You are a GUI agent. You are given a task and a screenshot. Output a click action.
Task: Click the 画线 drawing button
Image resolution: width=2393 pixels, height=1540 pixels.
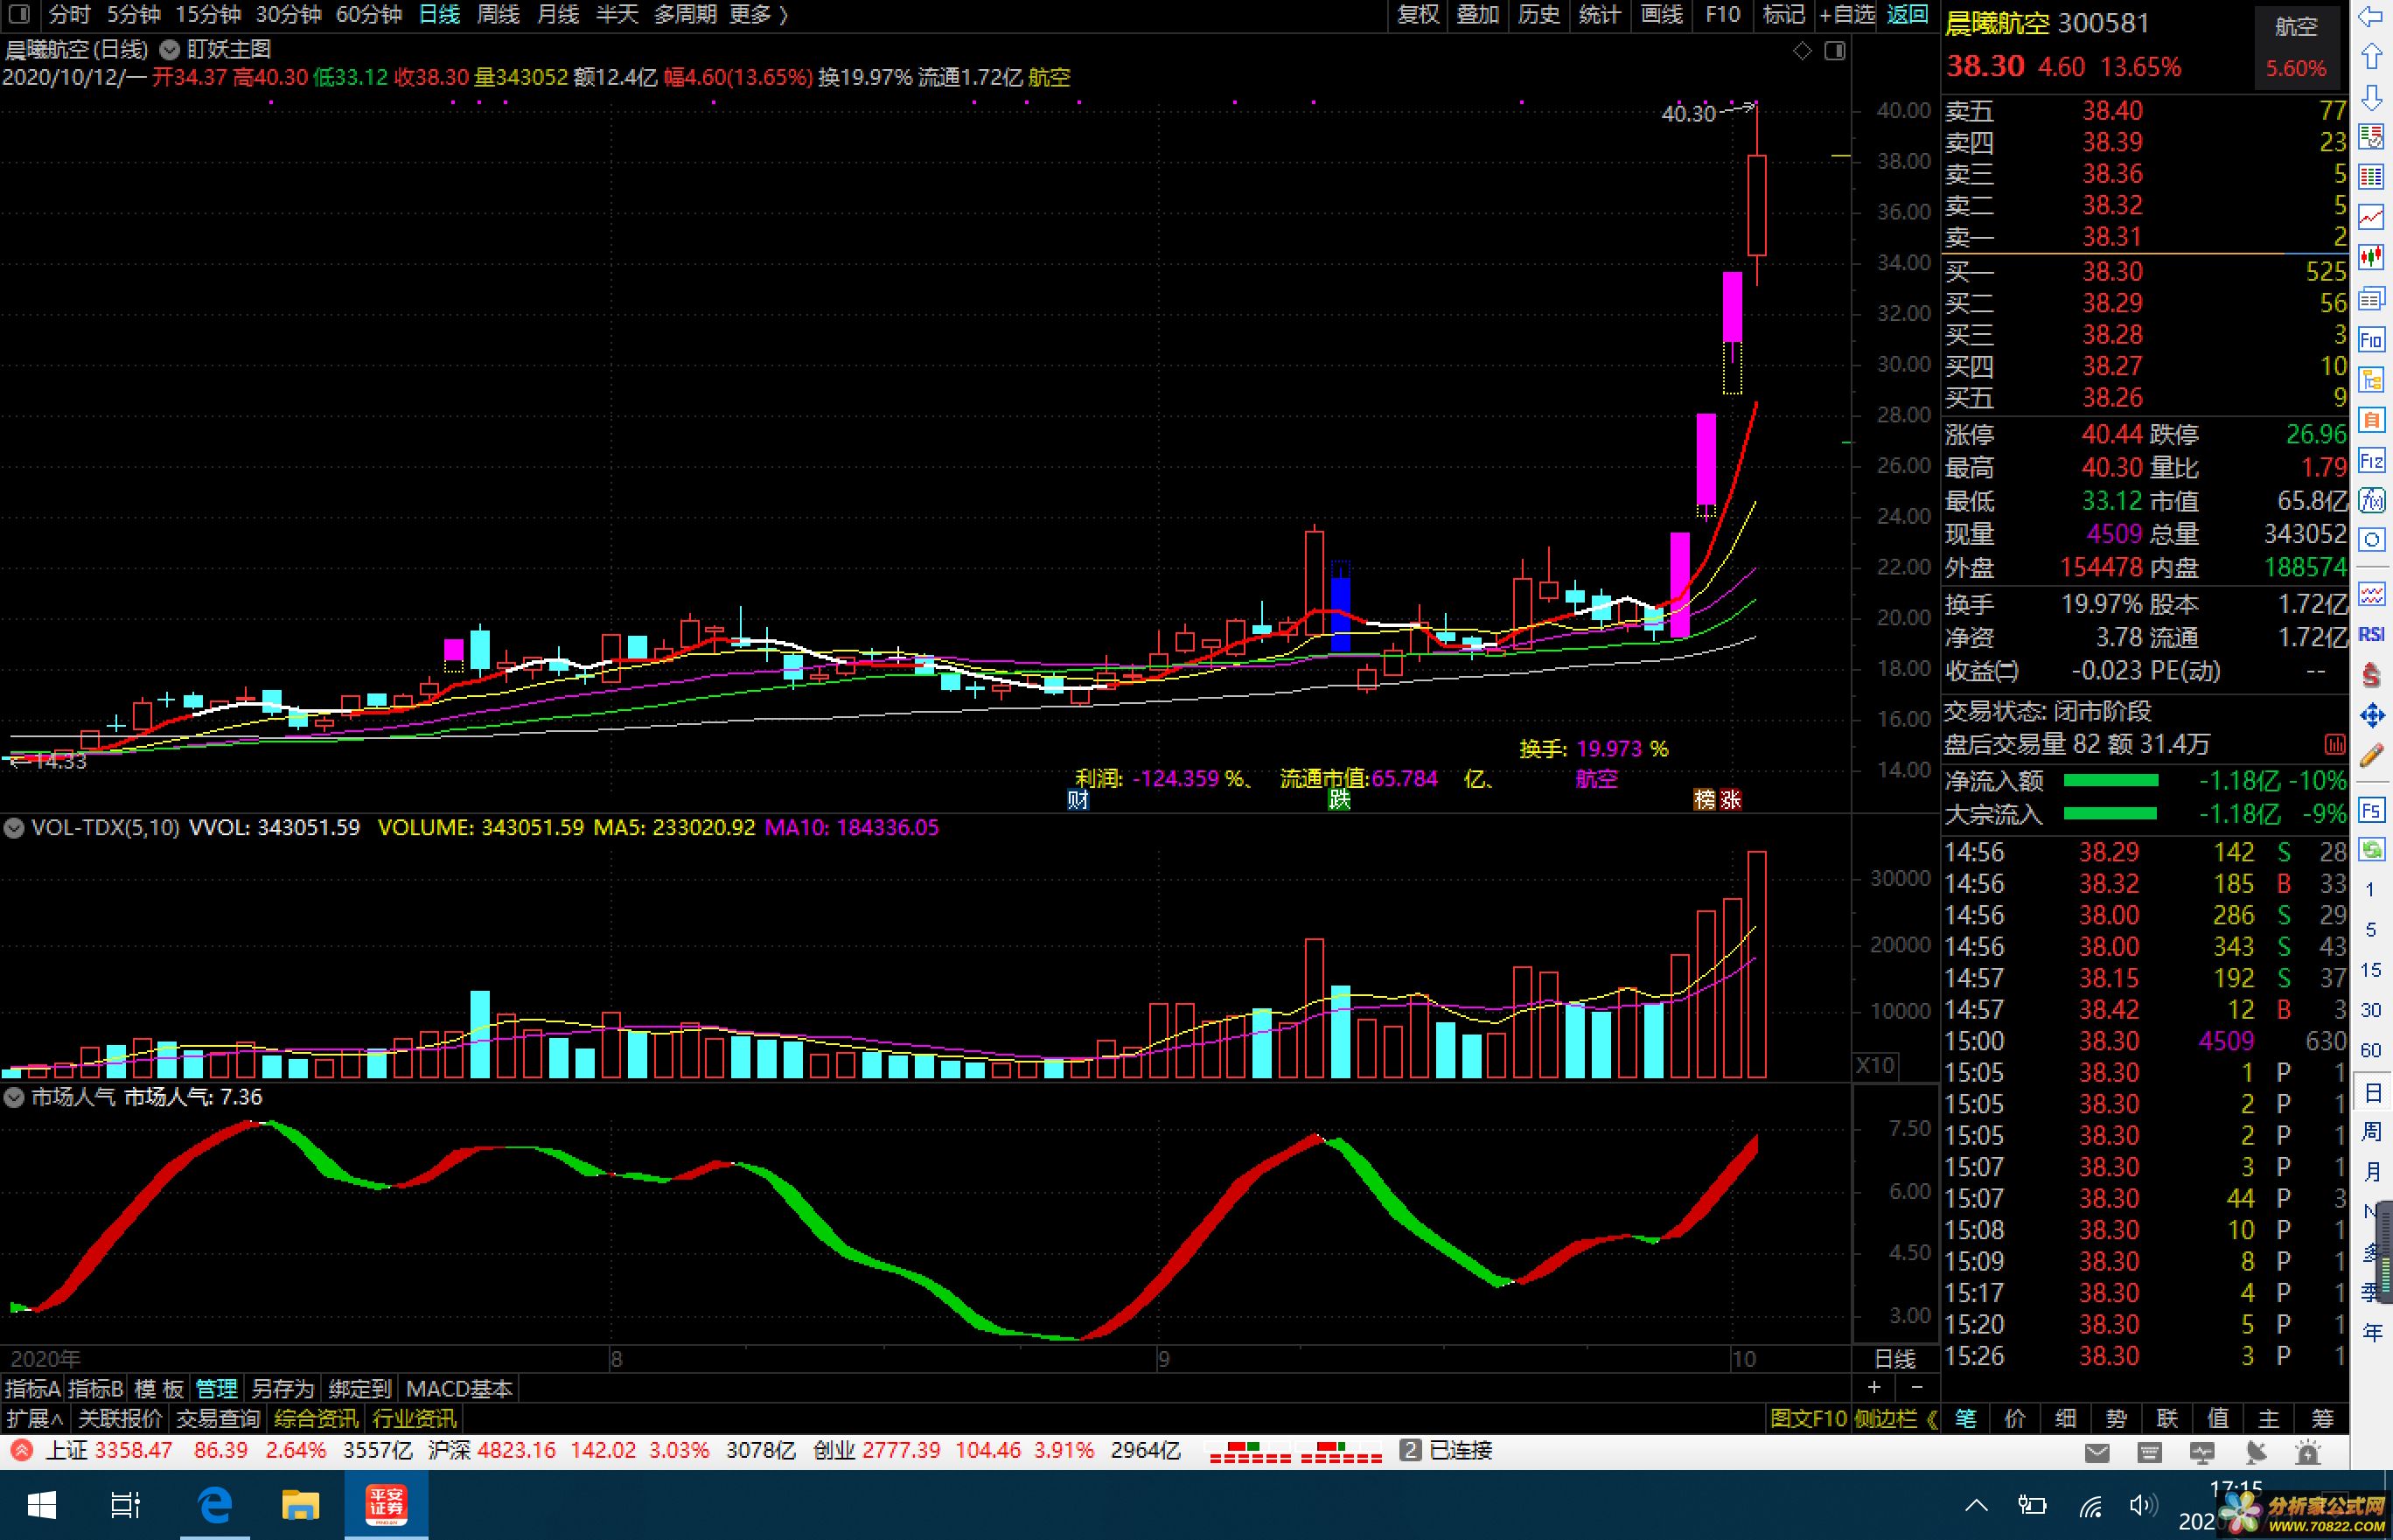tap(1662, 14)
